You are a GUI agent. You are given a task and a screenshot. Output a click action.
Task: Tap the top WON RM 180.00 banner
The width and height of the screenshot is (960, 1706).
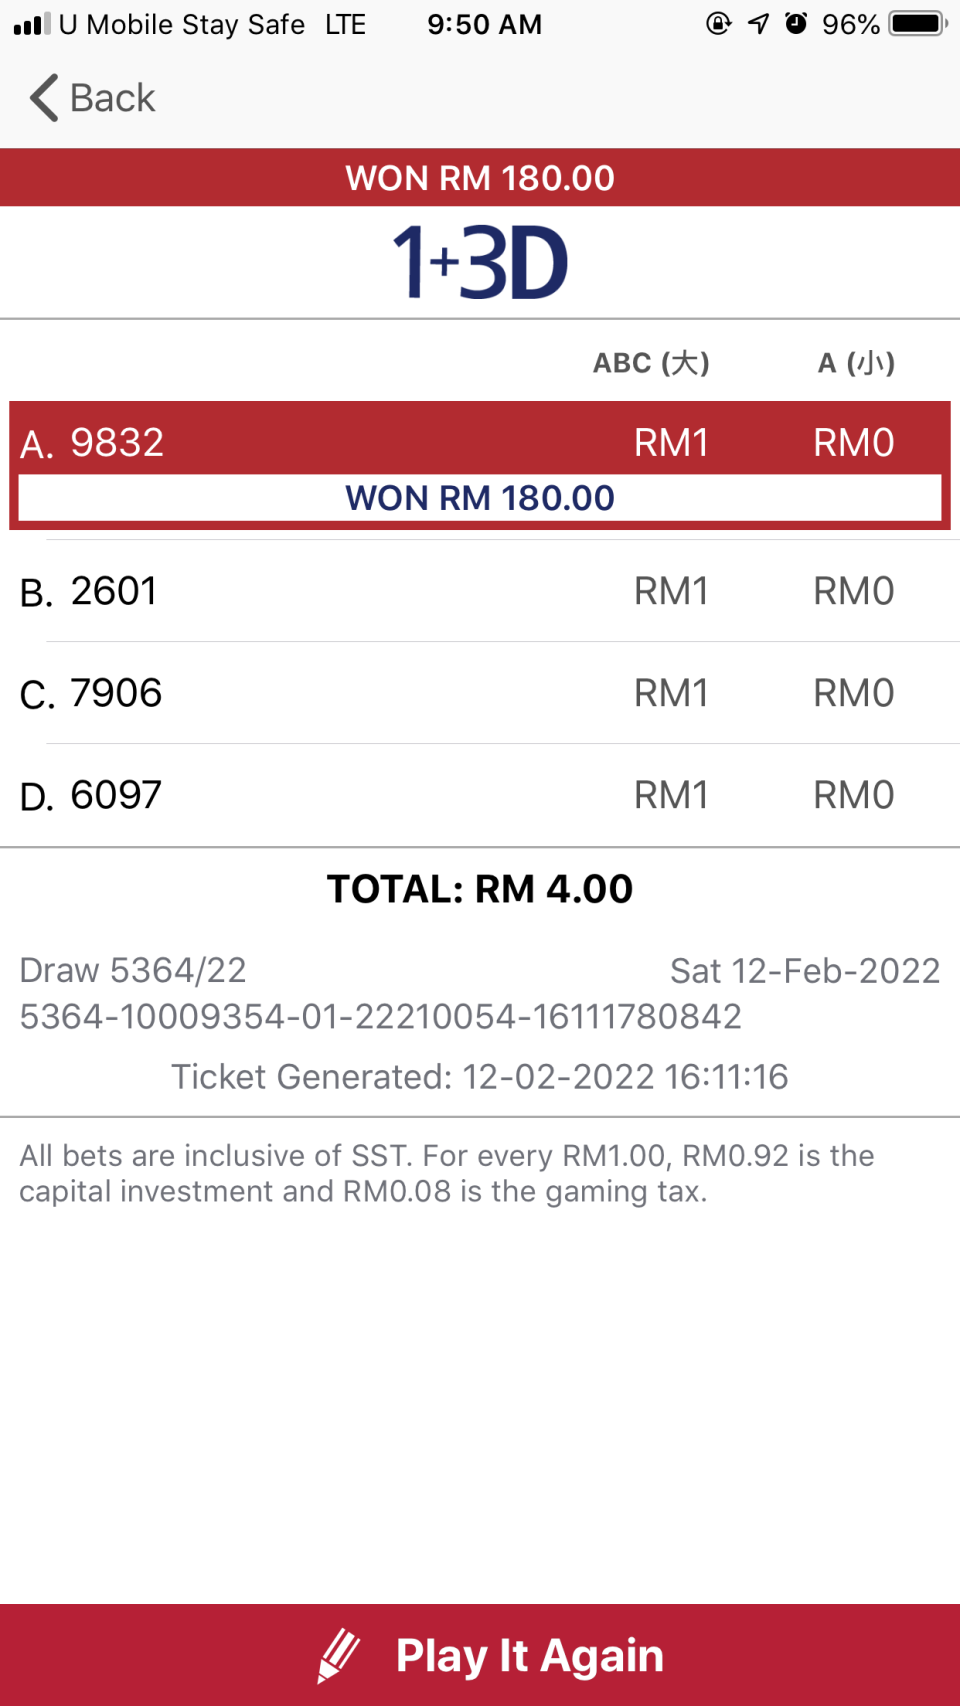click(480, 178)
